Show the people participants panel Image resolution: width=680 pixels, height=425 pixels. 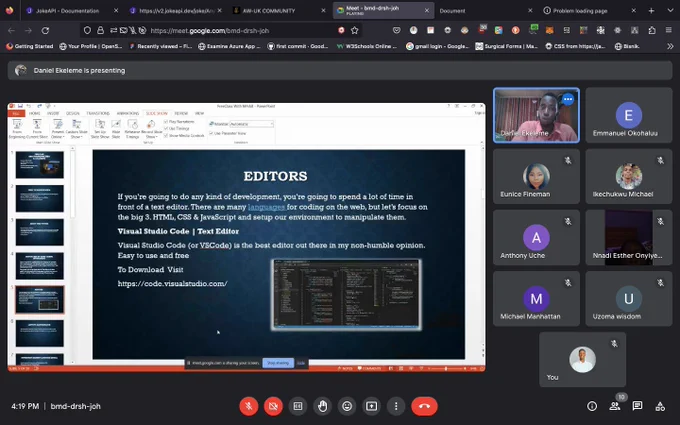coord(615,406)
